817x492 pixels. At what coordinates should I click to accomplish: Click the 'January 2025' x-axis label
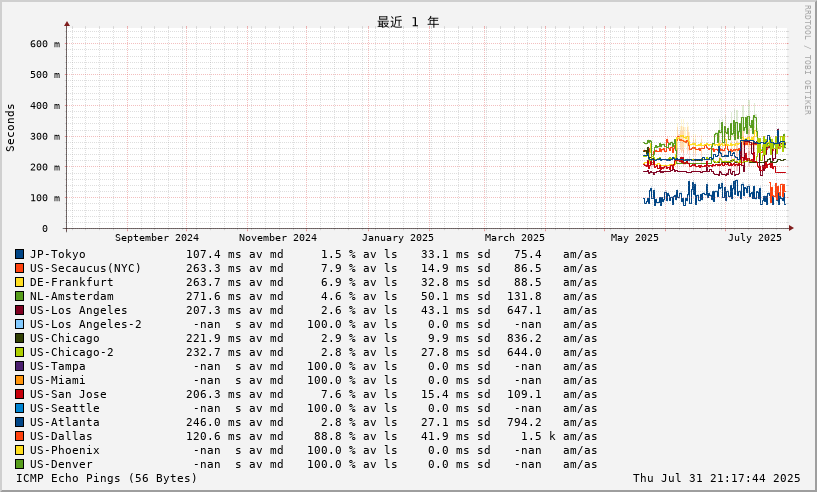[x=398, y=238]
